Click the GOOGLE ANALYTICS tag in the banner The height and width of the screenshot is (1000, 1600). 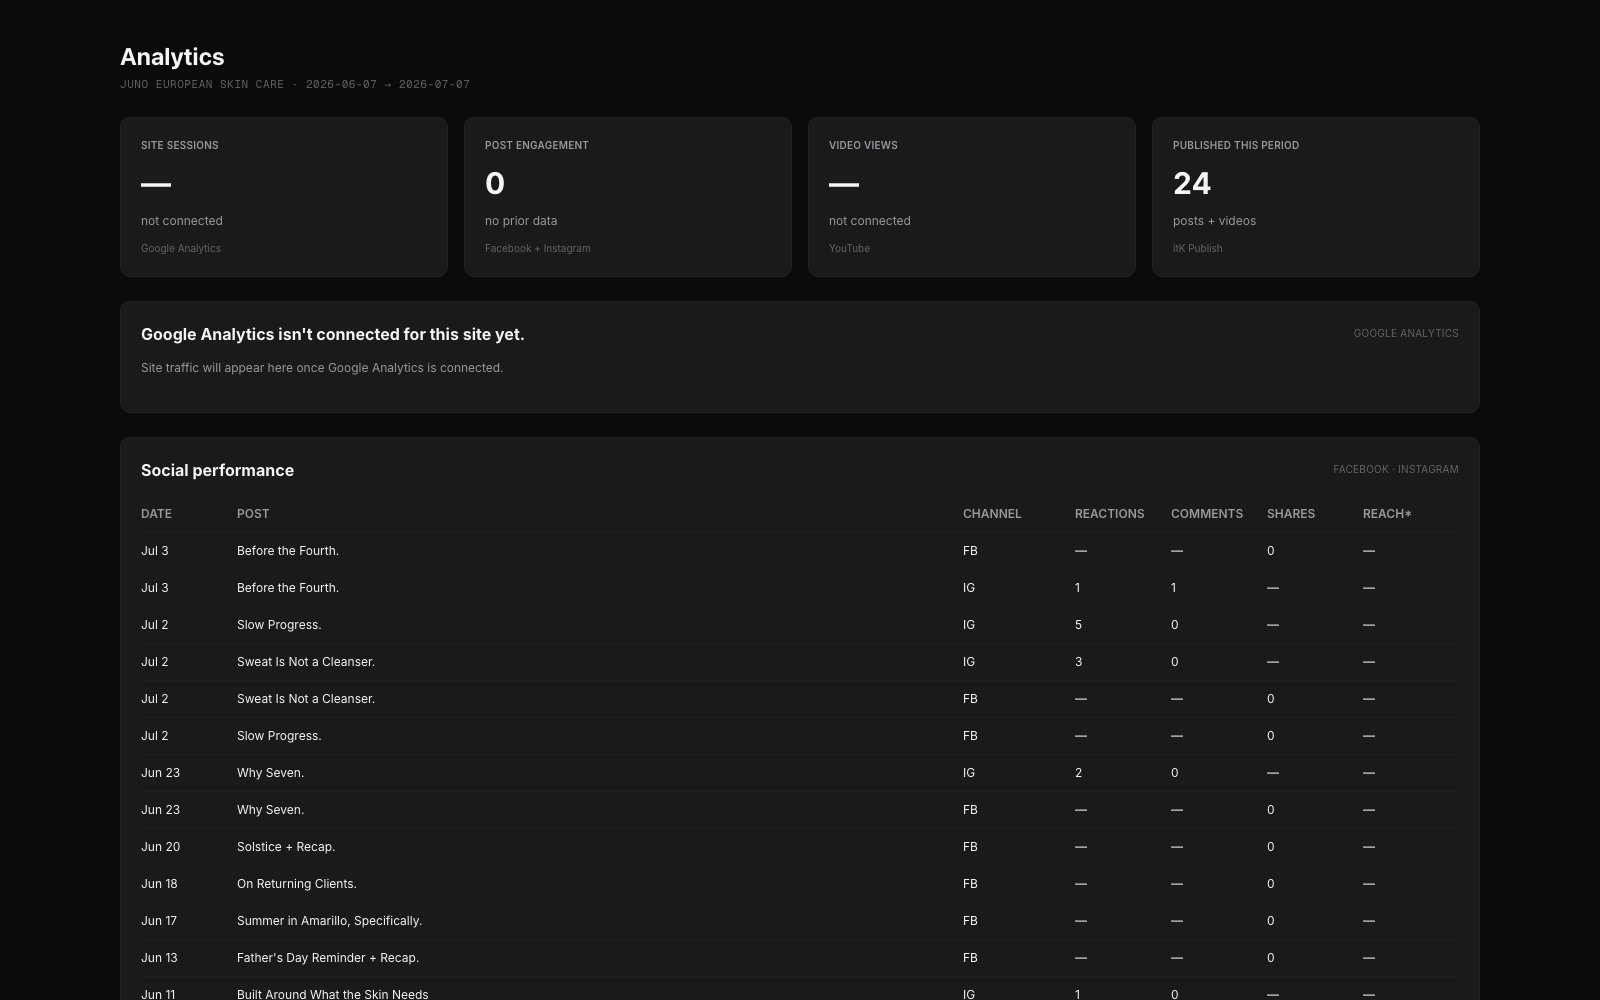click(1406, 333)
